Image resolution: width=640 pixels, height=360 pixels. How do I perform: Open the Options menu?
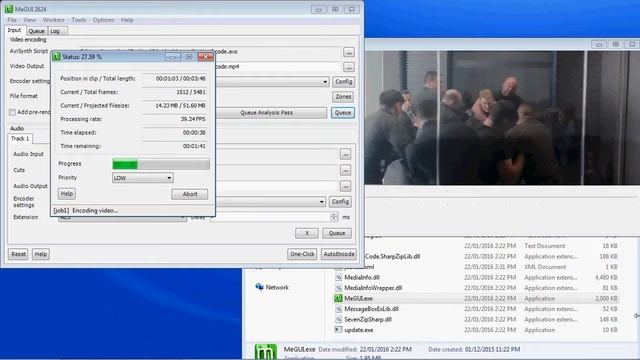103,20
